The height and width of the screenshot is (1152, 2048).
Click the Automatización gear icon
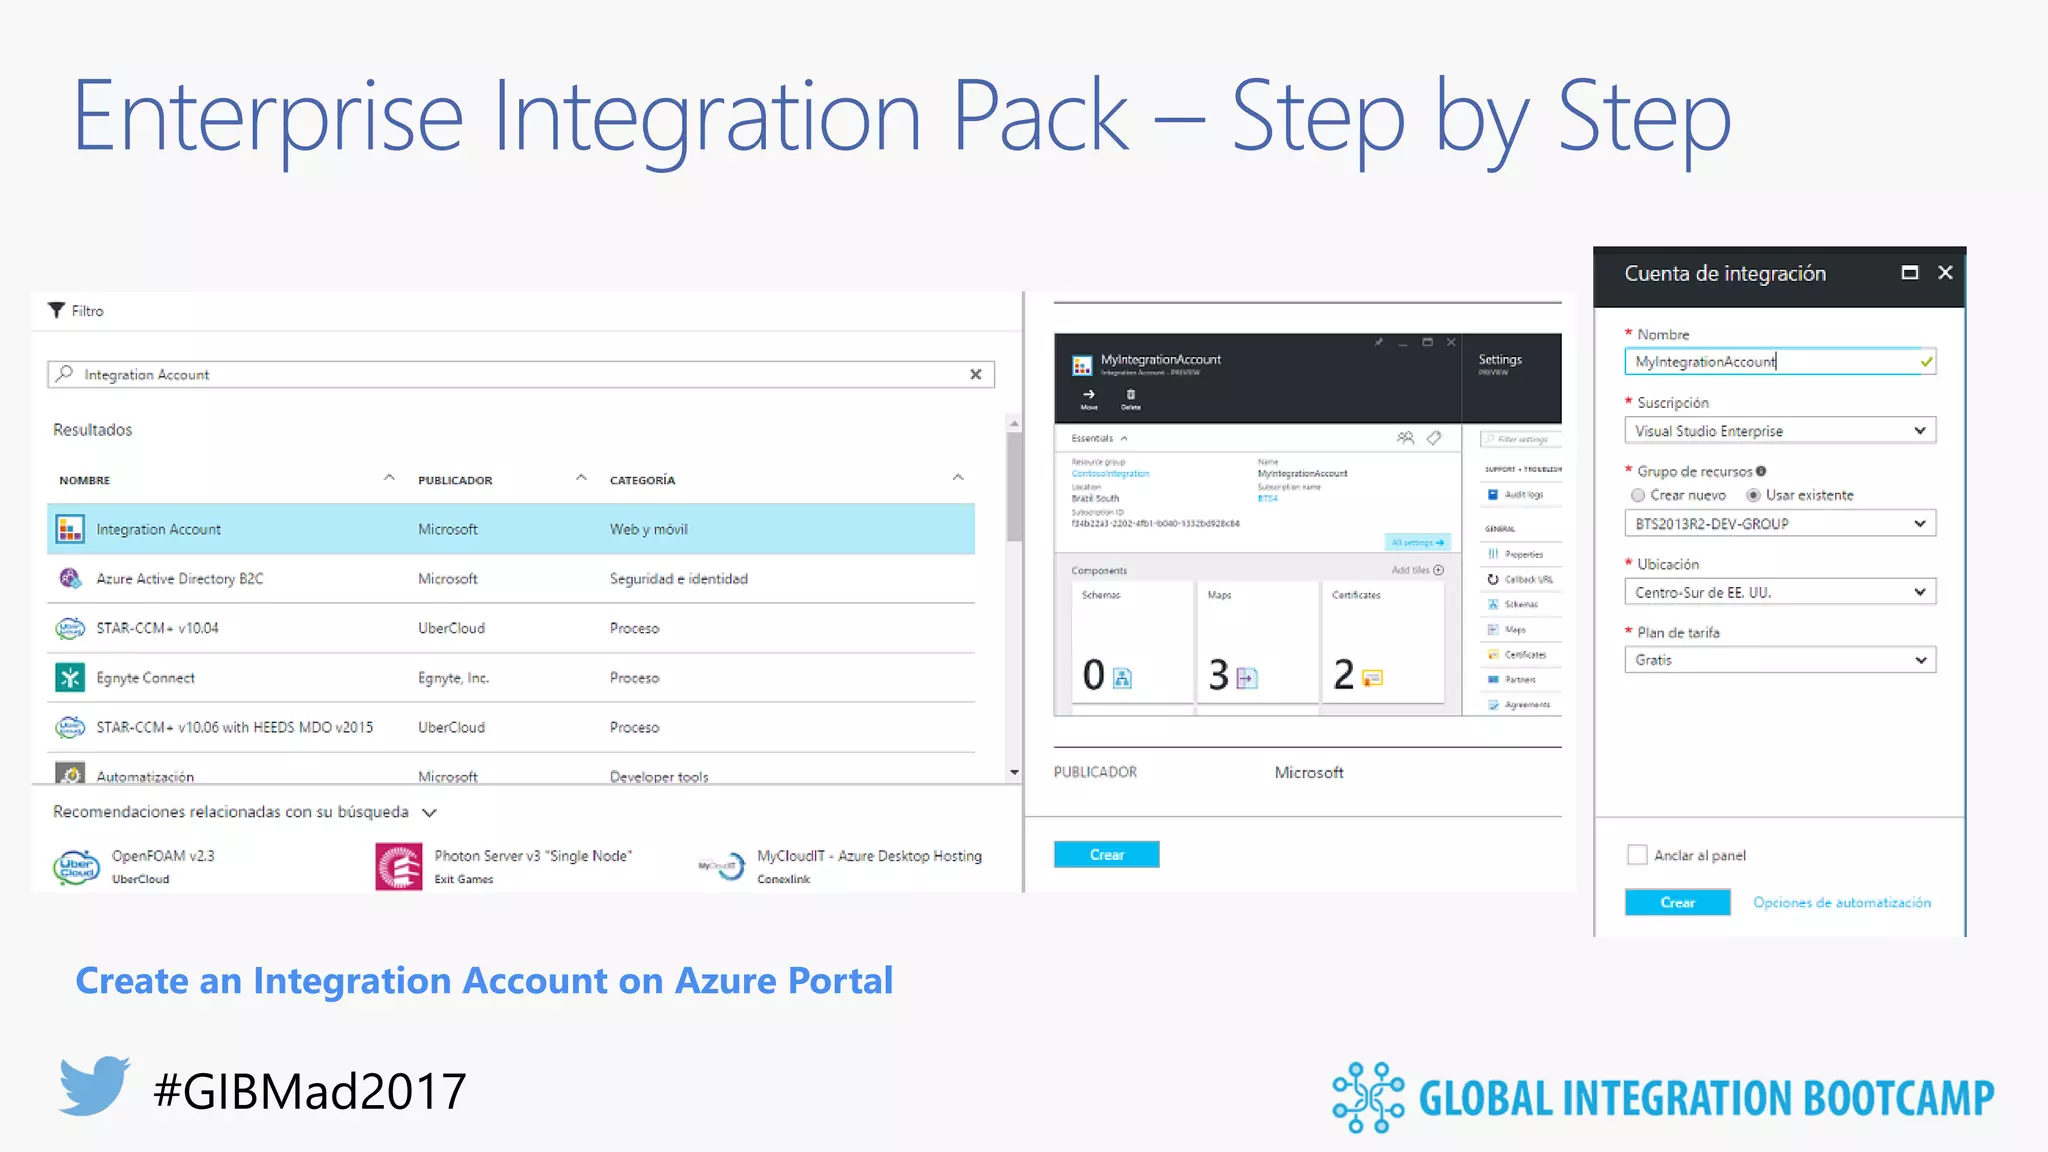pos(70,775)
